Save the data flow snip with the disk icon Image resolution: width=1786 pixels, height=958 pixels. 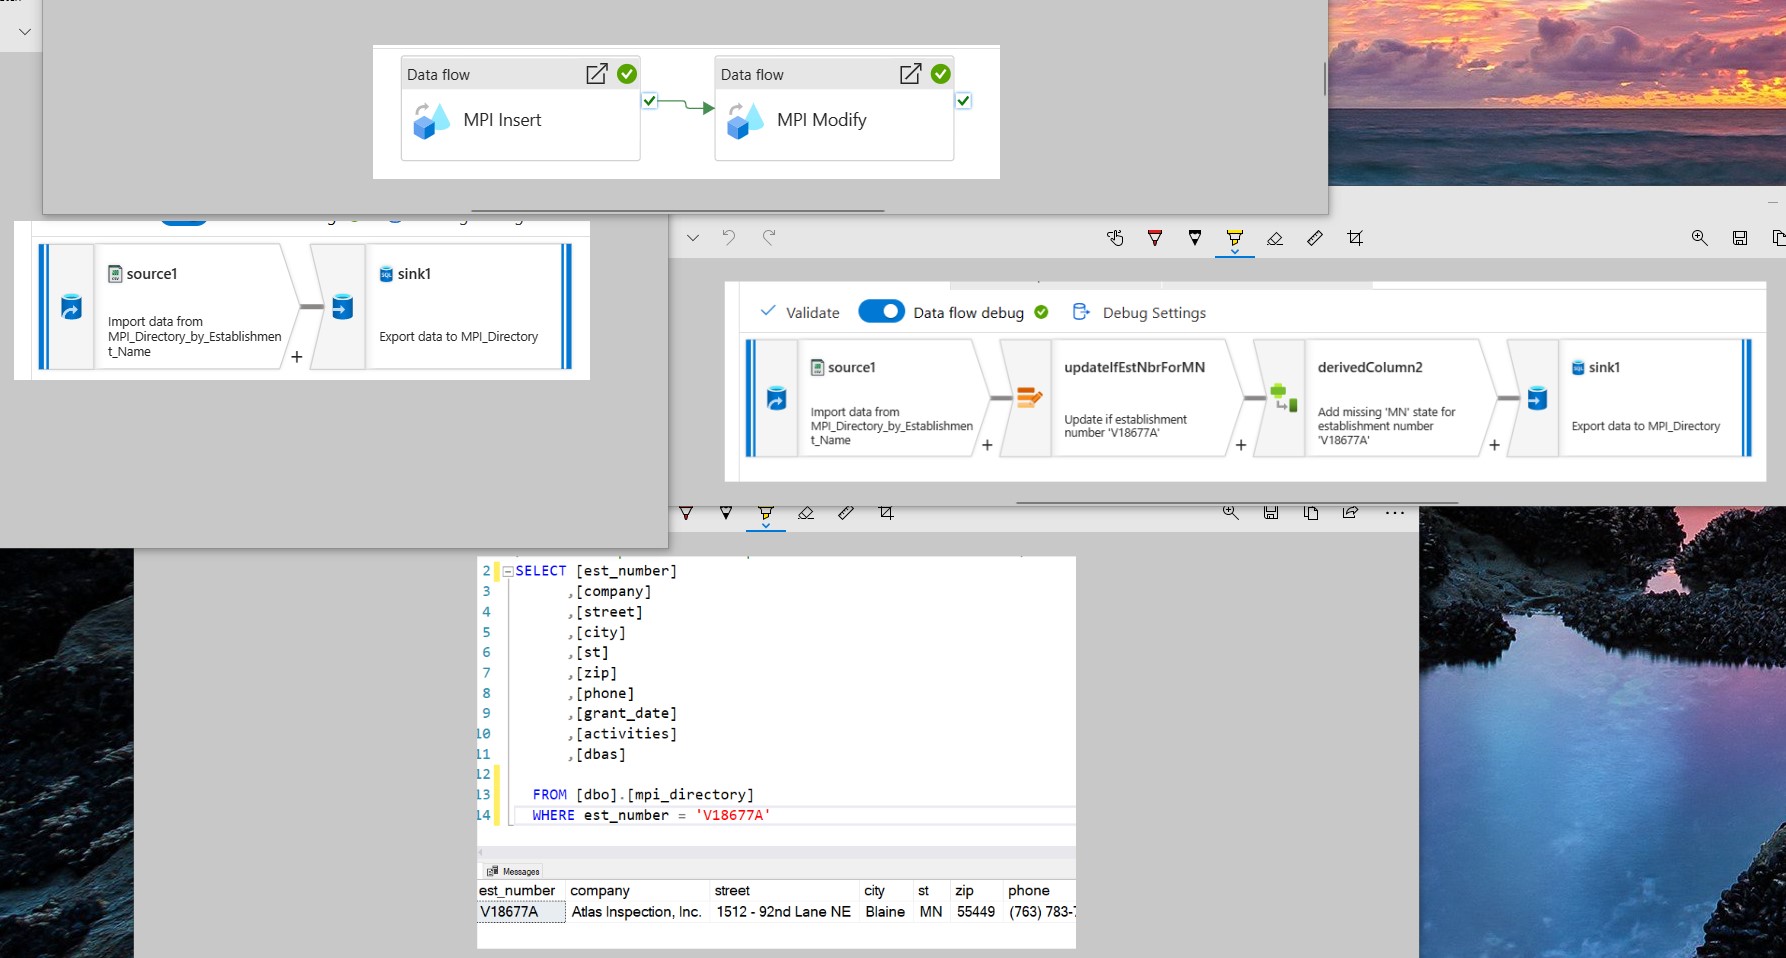1740,238
